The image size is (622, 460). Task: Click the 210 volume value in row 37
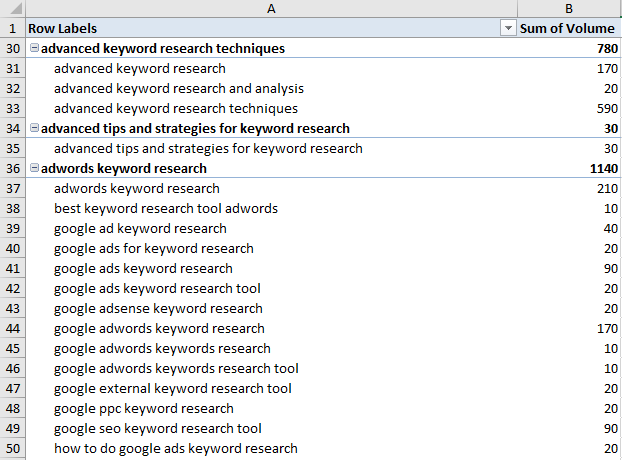(569, 188)
